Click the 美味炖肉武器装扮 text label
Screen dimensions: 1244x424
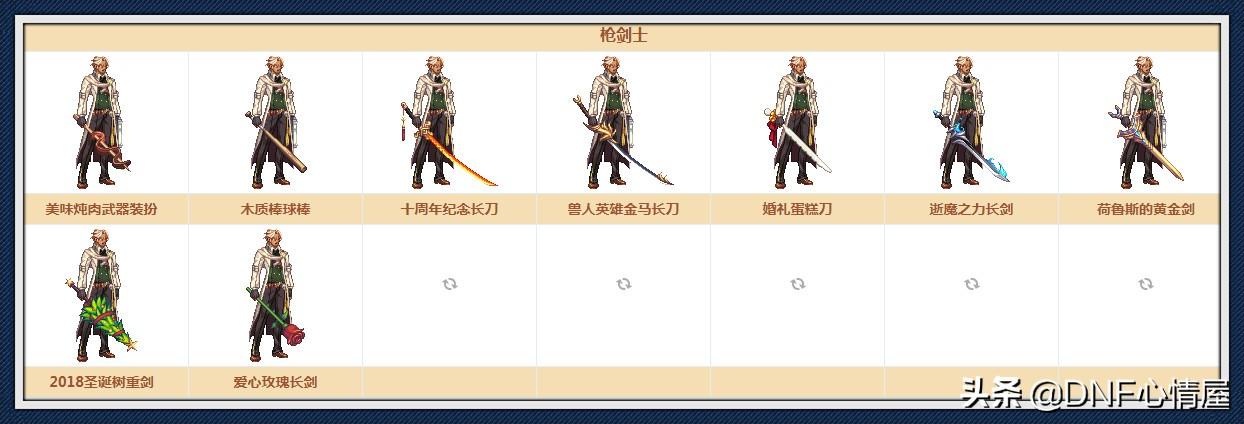point(102,210)
